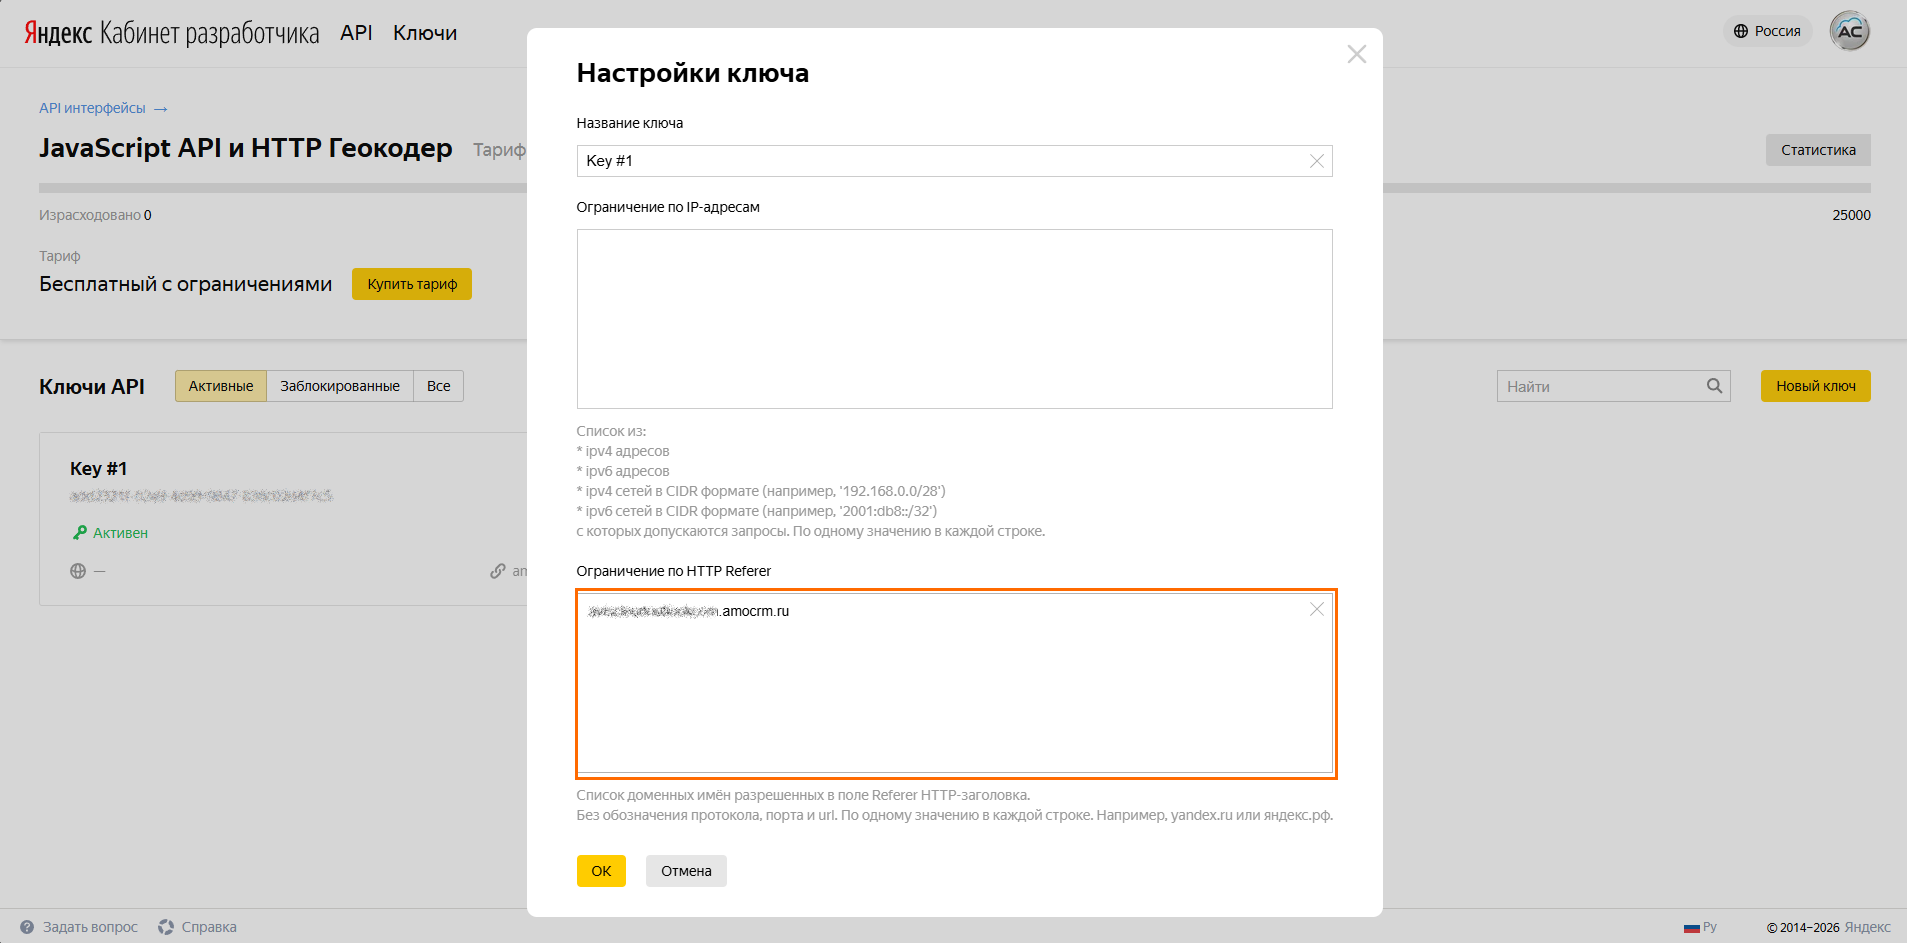Open the user account avatar menu

[x=1849, y=31]
